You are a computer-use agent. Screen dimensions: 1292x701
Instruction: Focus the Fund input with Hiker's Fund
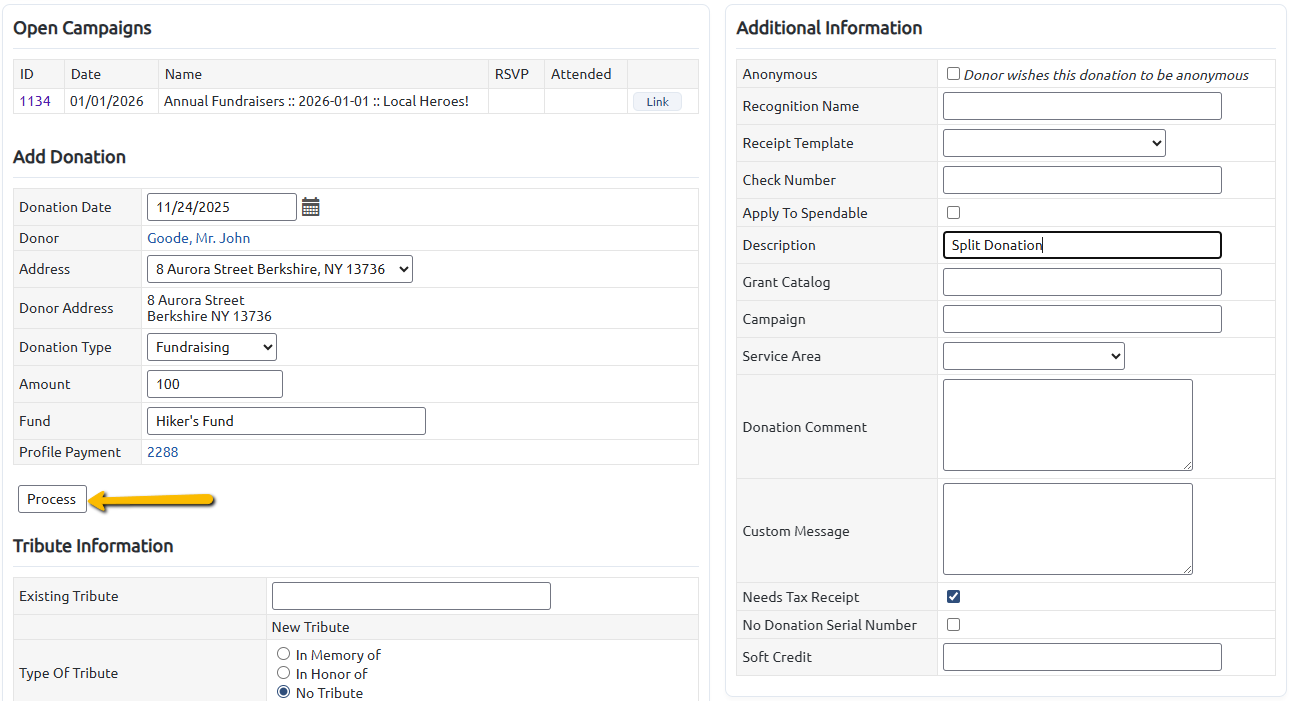(x=286, y=421)
